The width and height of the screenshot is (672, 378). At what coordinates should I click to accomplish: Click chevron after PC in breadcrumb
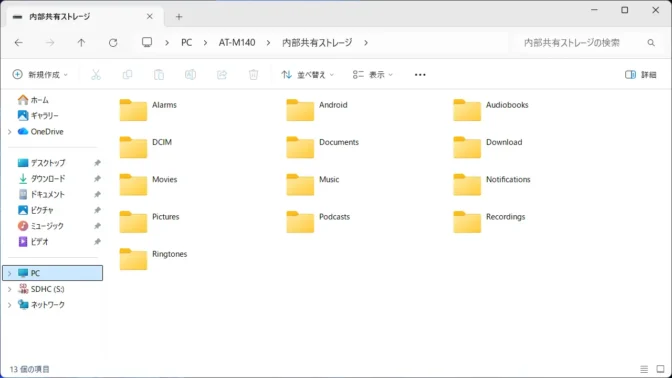pyautogui.click(x=205, y=42)
